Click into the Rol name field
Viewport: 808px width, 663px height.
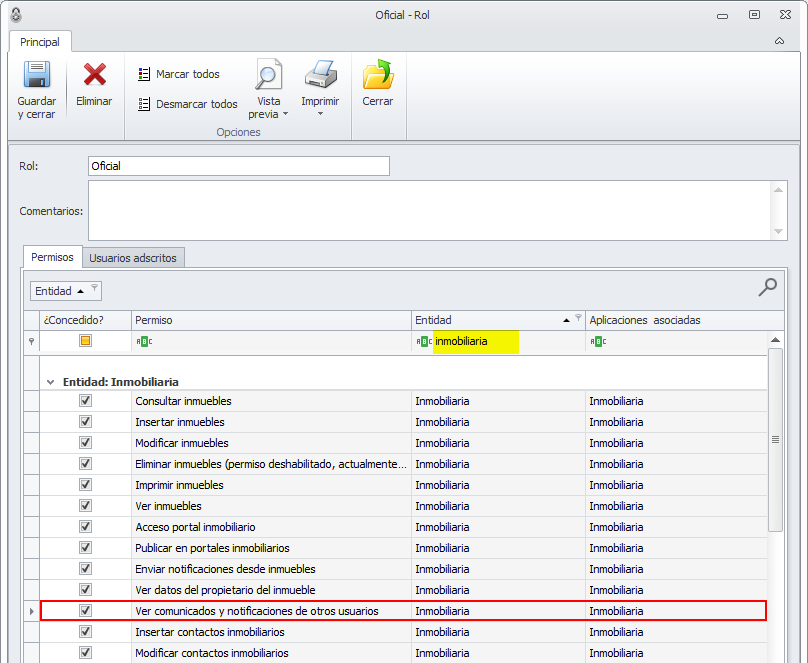click(x=238, y=166)
